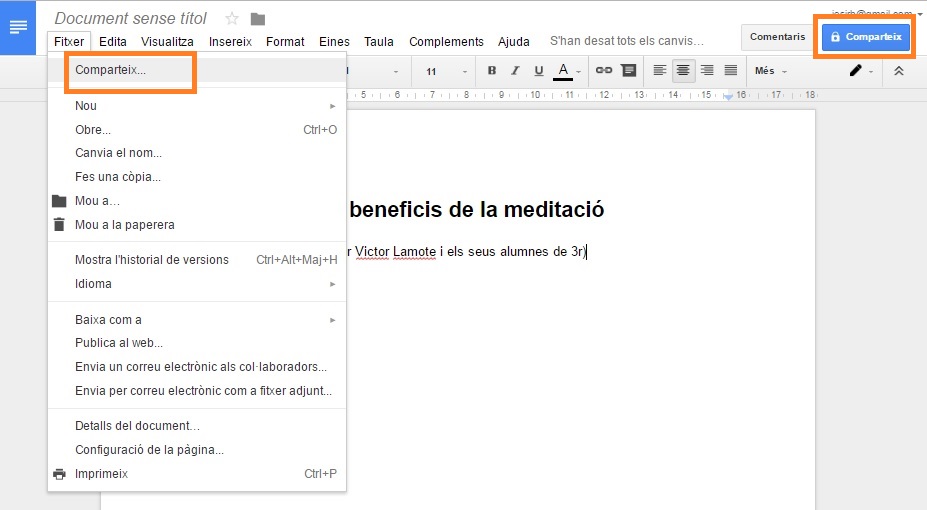Click the folder icon for Mou a...
This screenshot has width=927, height=510.
(x=59, y=201)
